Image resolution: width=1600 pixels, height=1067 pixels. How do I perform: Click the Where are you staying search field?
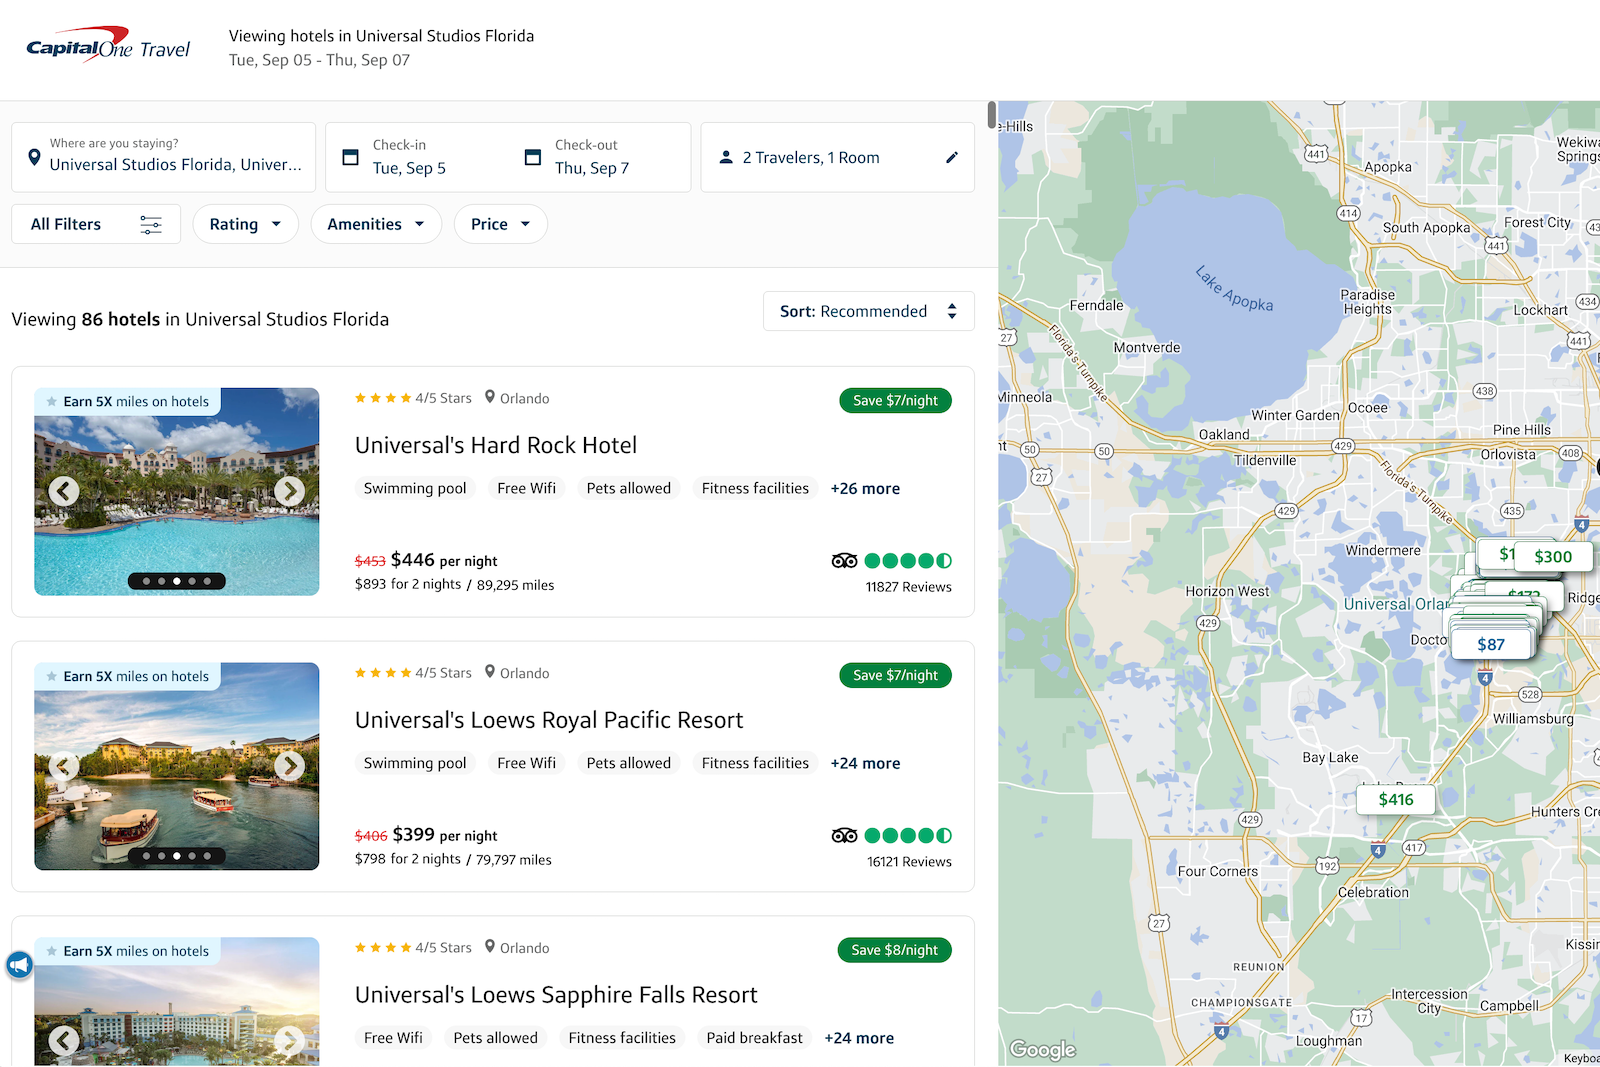click(175, 164)
